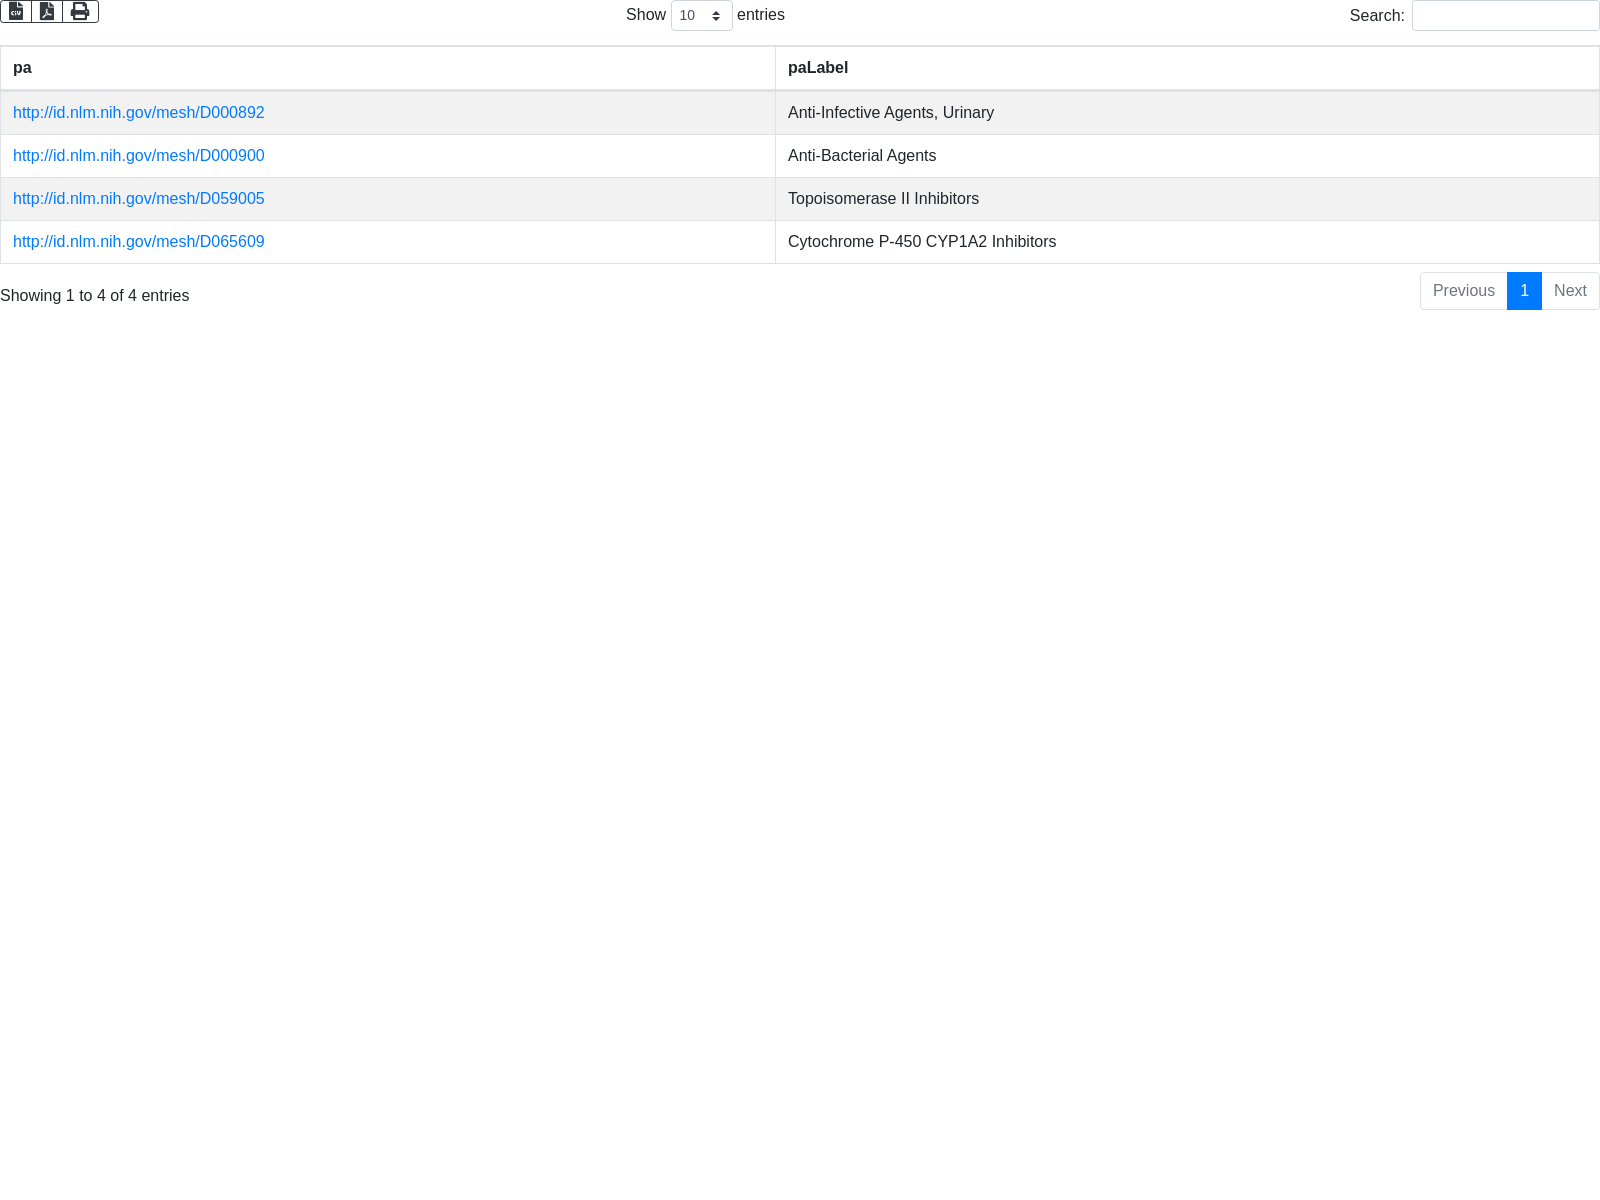The image size is (1600, 1200).
Task: Visit the mesh/D065609 link
Action: (x=139, y=242)
